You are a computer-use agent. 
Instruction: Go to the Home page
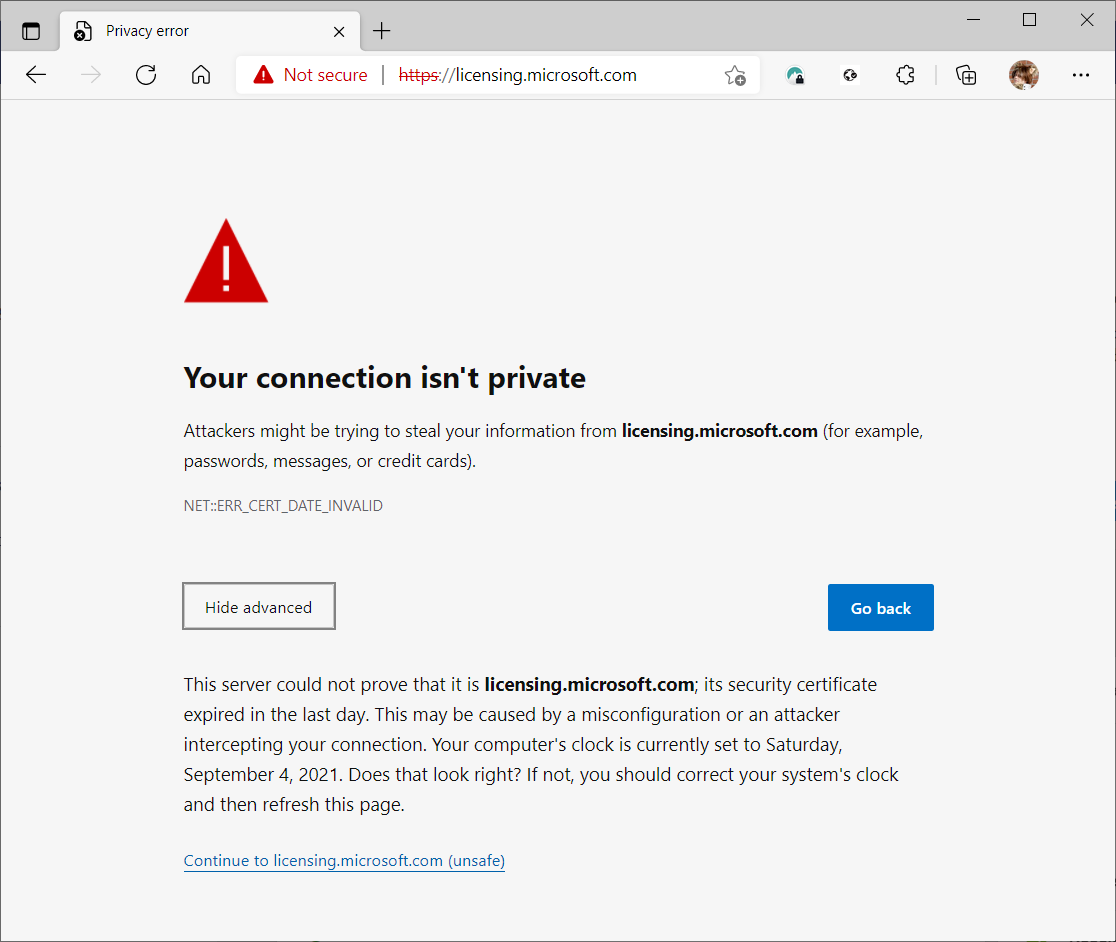pyautogui.click(x=201, y=75)
